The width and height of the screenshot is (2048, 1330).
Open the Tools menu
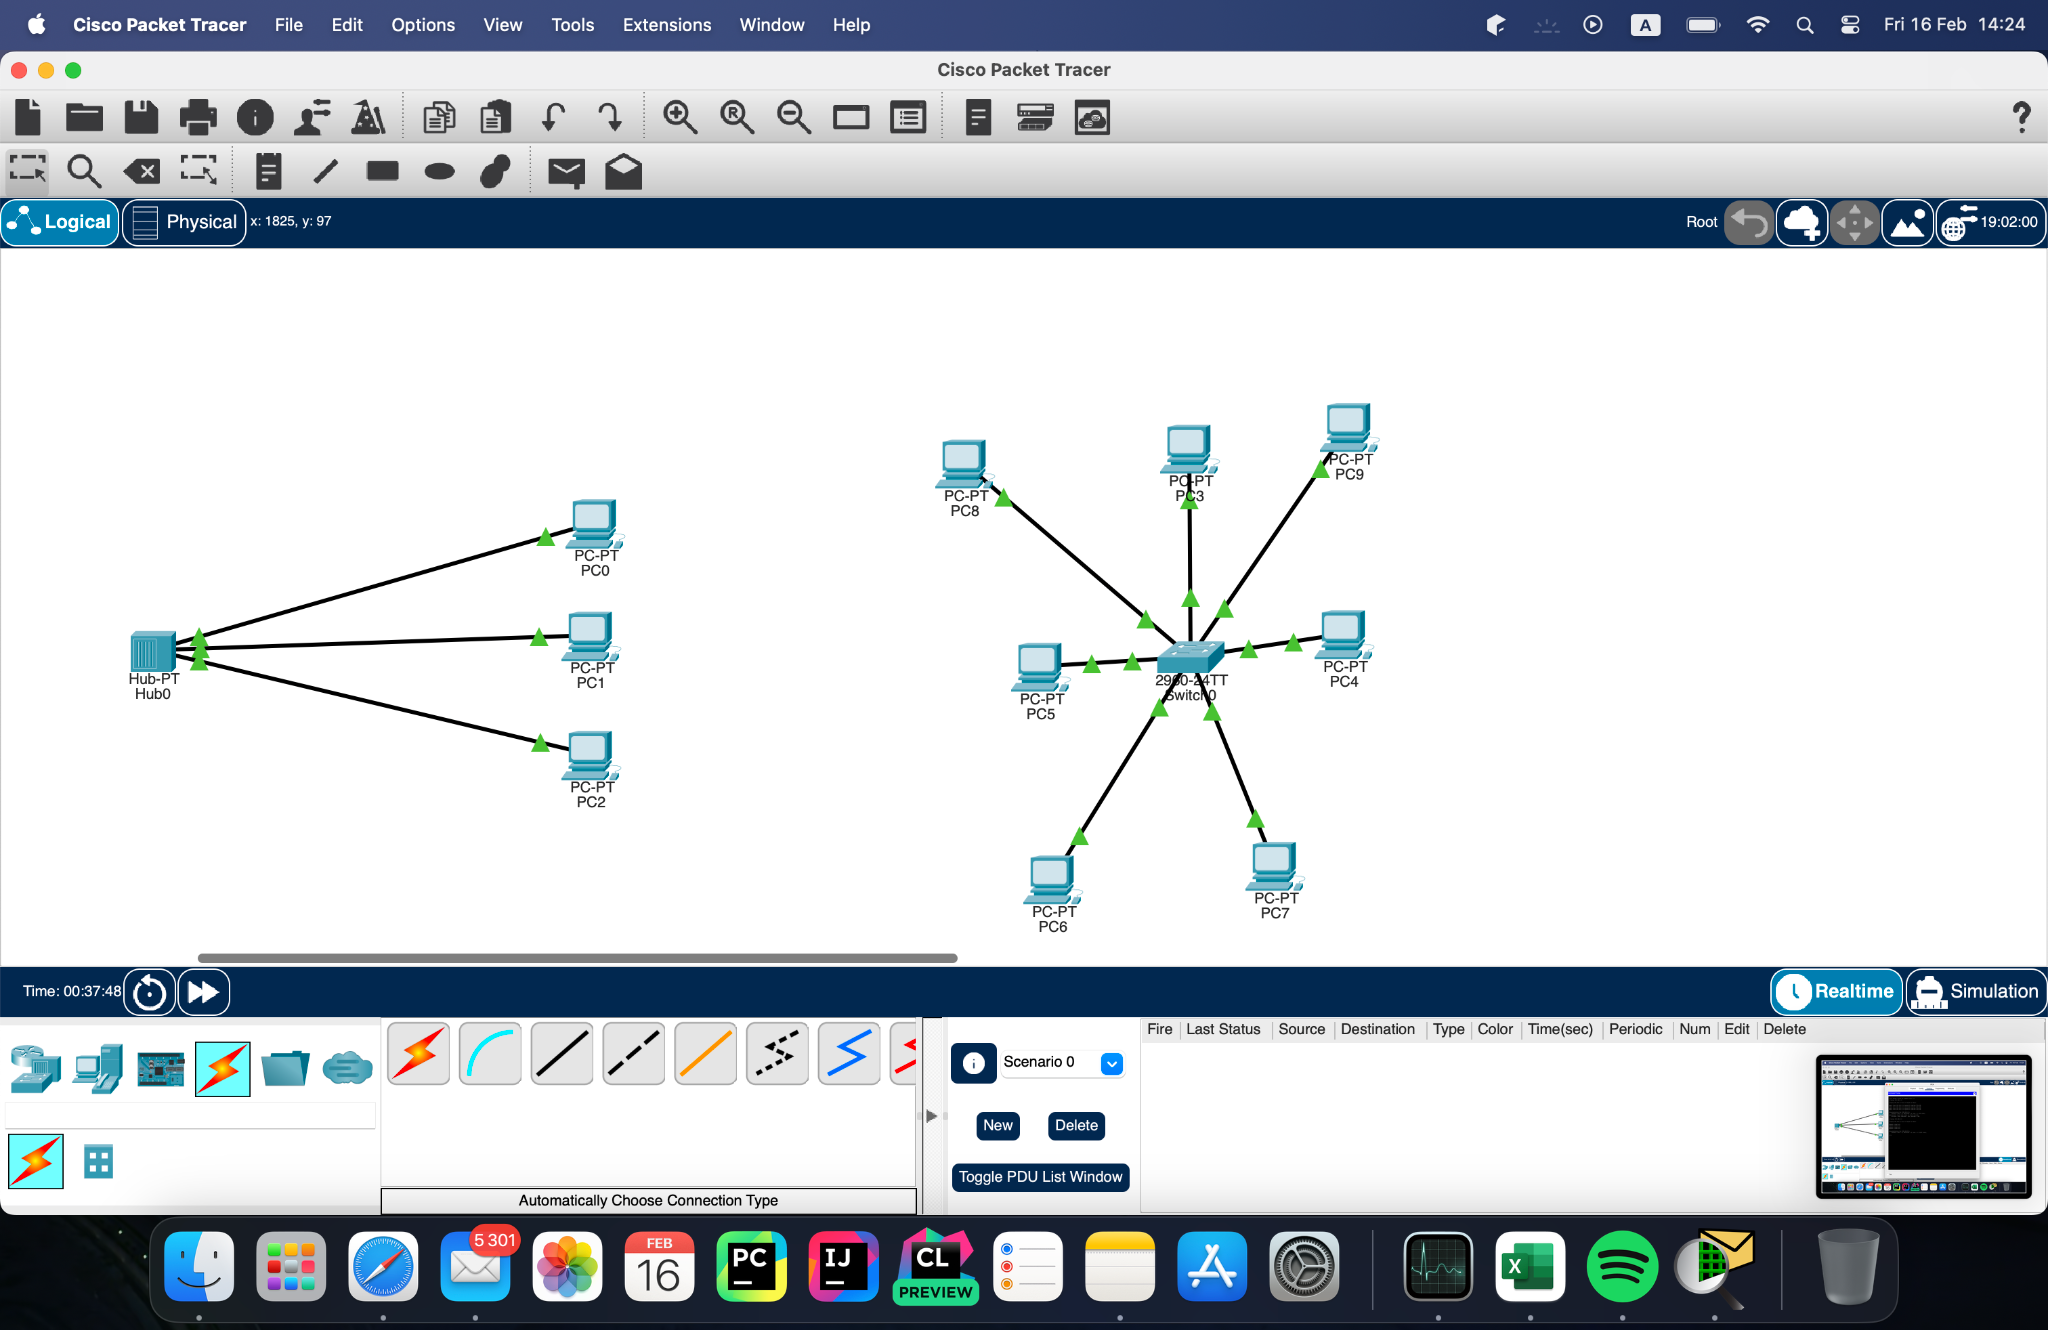(x=573, y=25)
